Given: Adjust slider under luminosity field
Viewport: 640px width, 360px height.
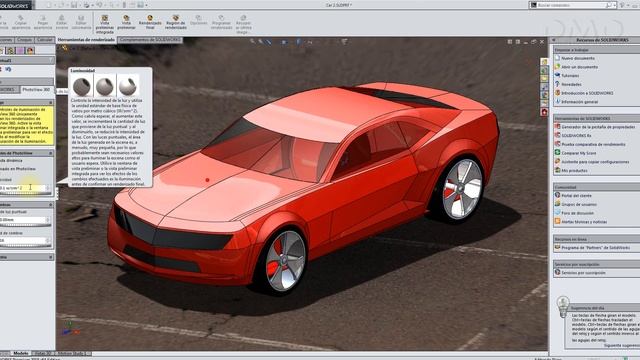Looking at the screenshot, I should [x=24, y=193].
